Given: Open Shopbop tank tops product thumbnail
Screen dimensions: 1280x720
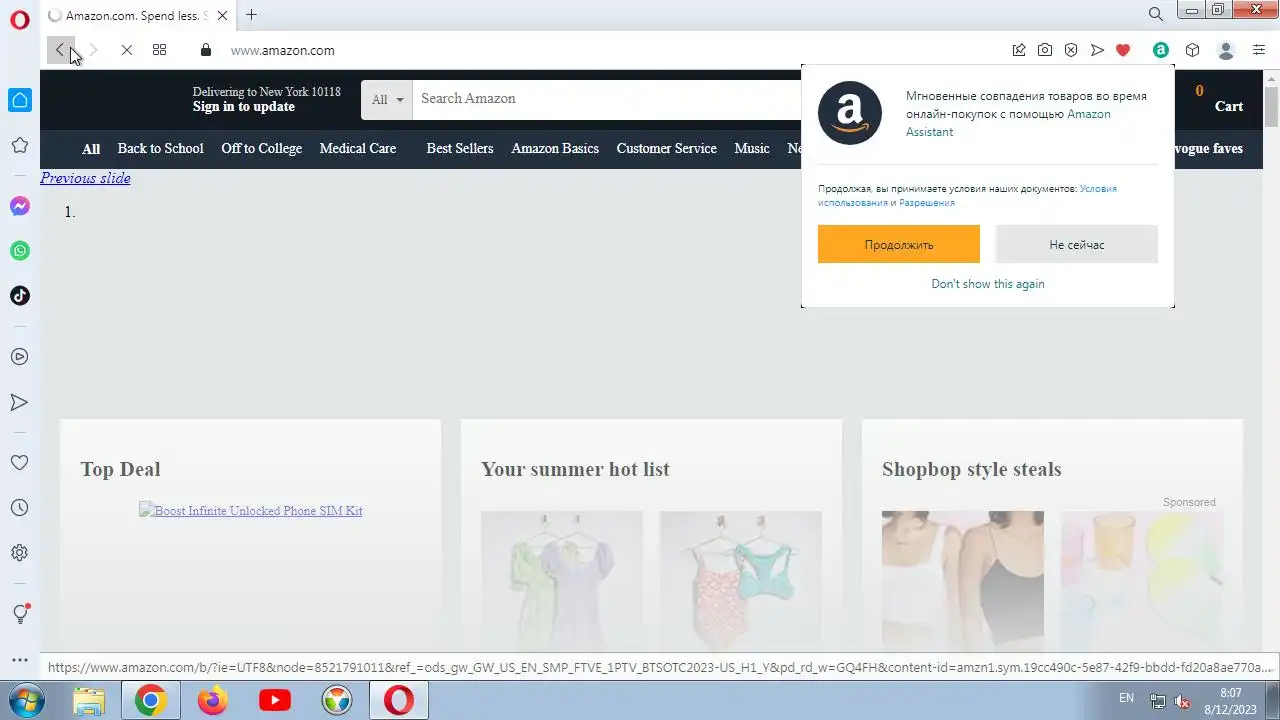Looking at the screenshot, I should click(x=963, y=580).
